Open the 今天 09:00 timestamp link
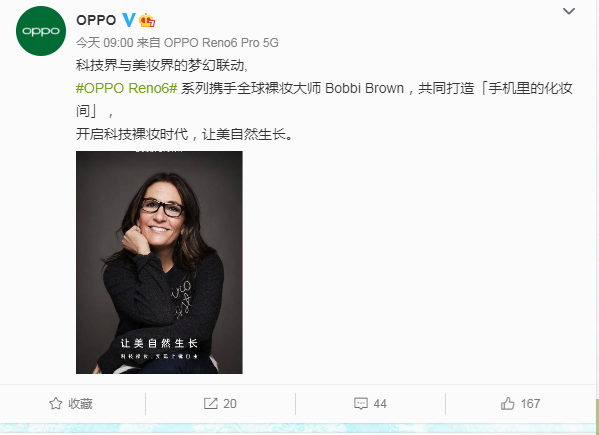Screen dimensions: 599x435 tap(104, 43)
